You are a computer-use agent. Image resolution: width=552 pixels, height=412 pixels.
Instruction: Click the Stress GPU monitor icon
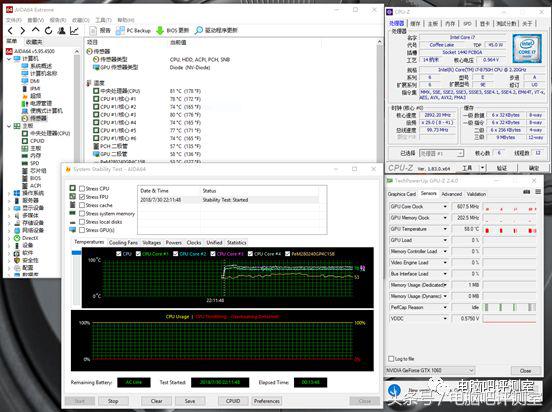click(x=73, y=230)
